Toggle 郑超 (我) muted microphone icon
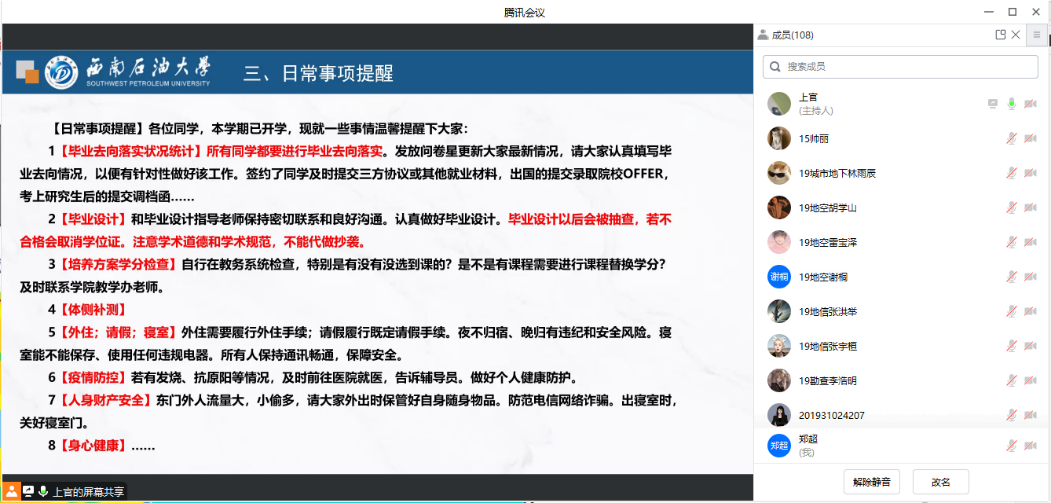The image size is (1051, 503). click(x=1012, y=445)
